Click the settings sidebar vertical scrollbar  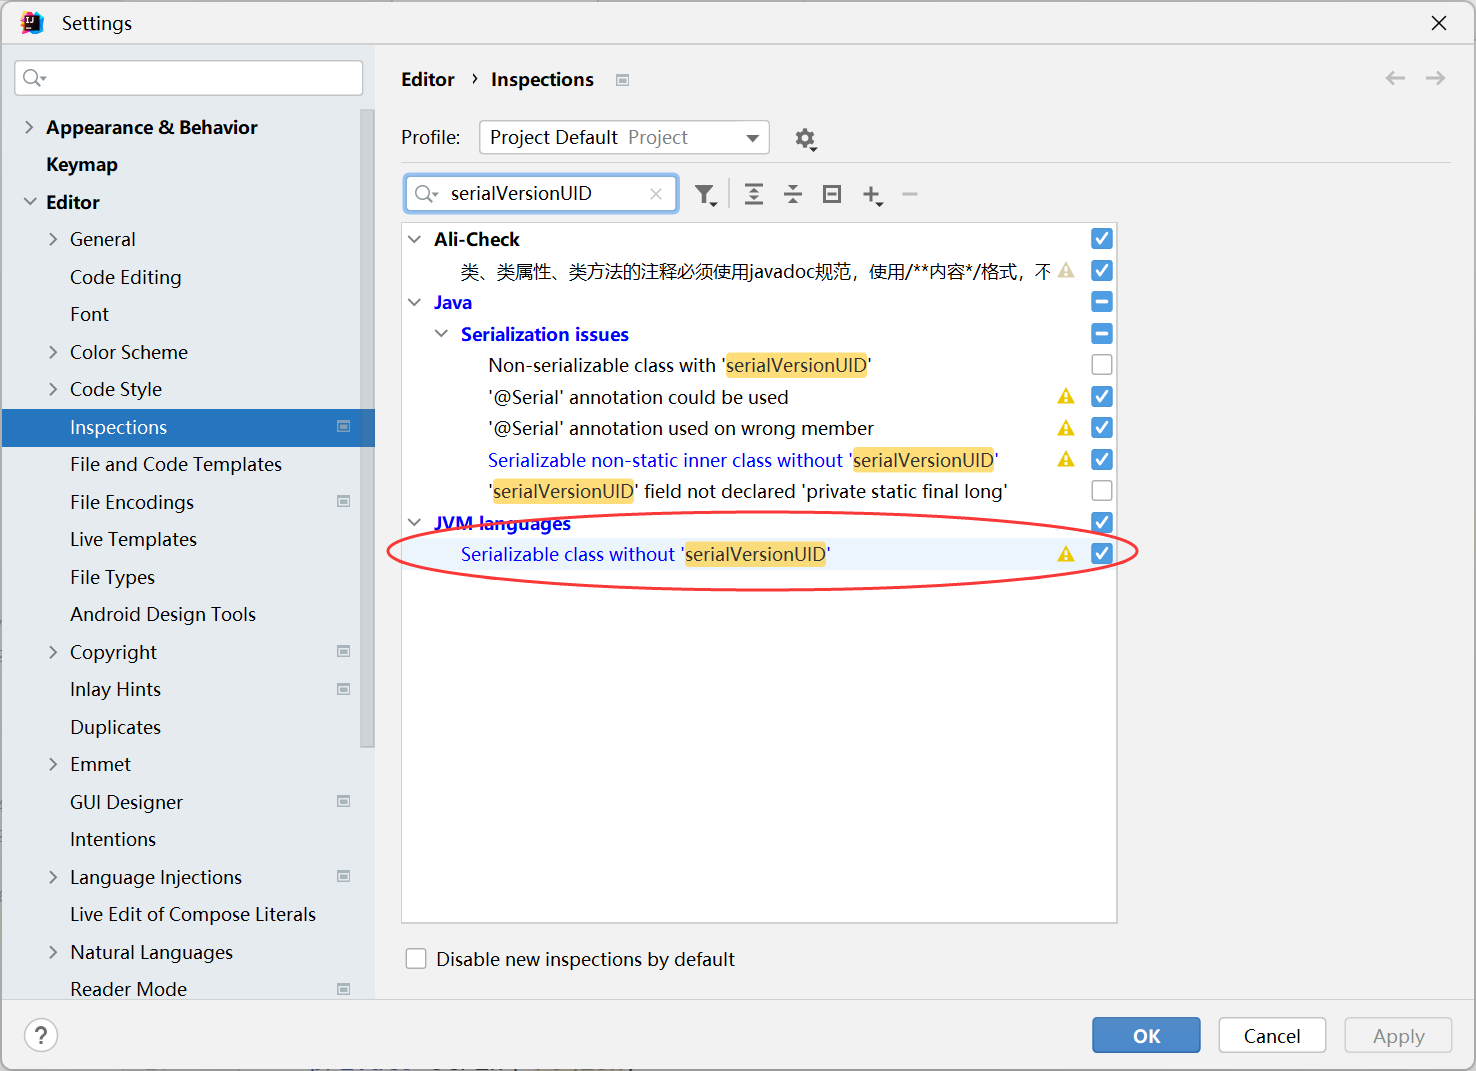click(367, 428)
